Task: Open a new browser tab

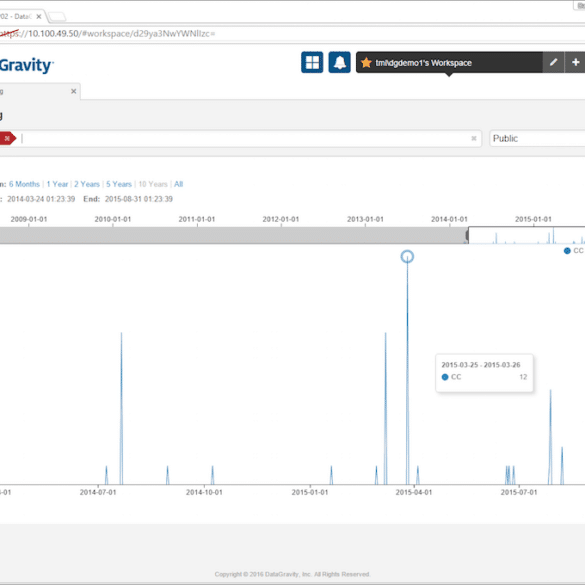Action: pos(57,16)
